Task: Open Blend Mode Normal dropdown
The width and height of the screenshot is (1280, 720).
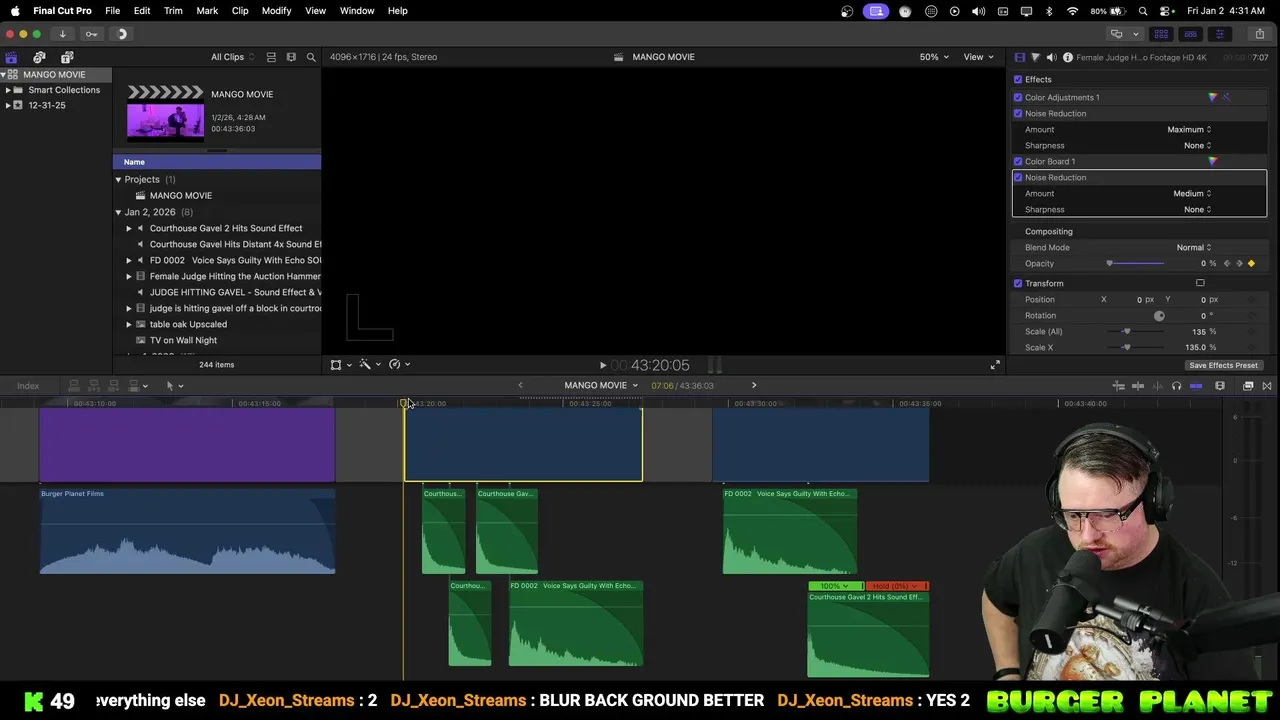Action: tap(1193, 247)
